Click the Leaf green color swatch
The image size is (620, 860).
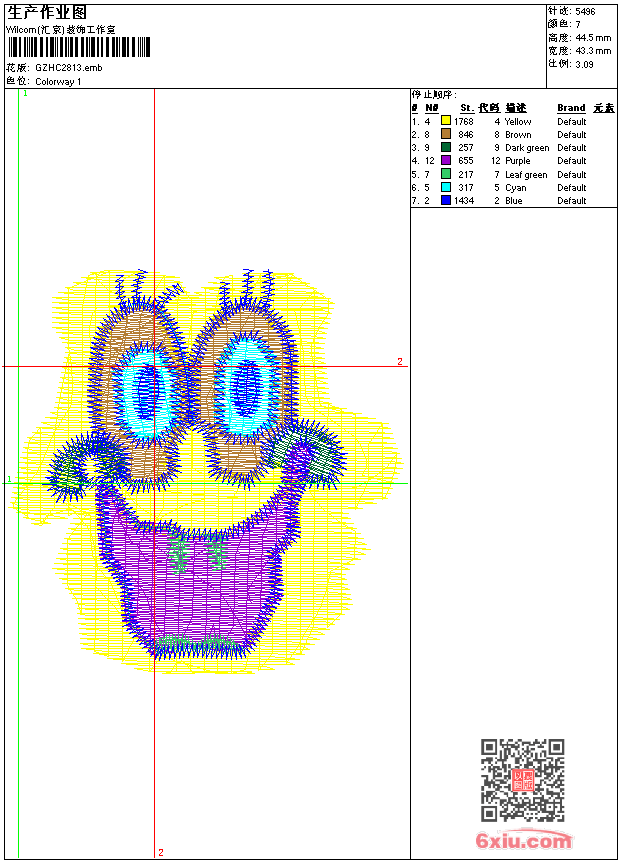click(x=446, y=174)
